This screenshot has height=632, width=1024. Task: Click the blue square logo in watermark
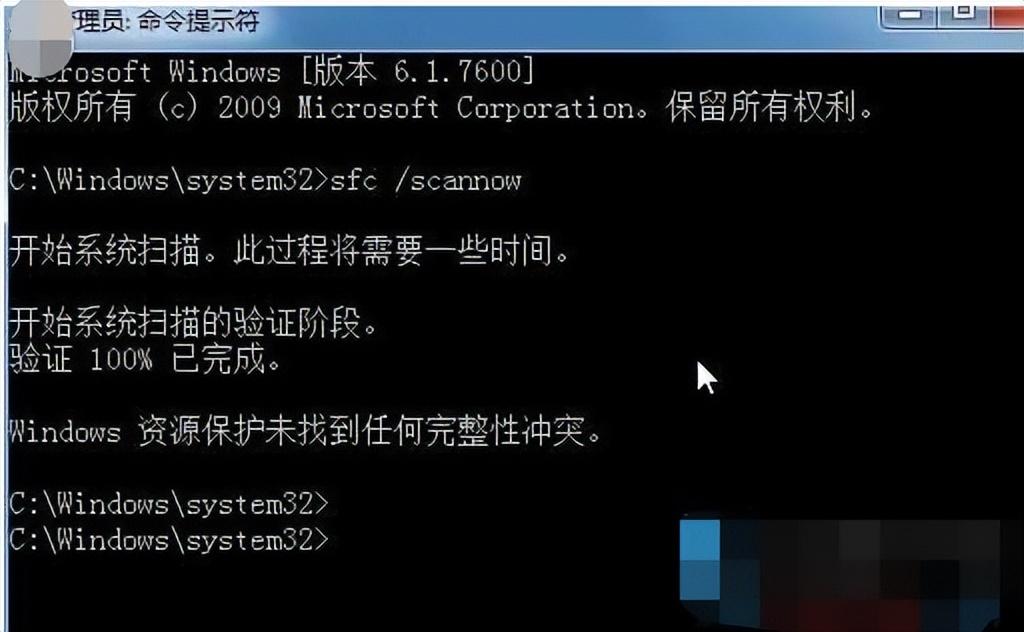(x=699, y=560)
